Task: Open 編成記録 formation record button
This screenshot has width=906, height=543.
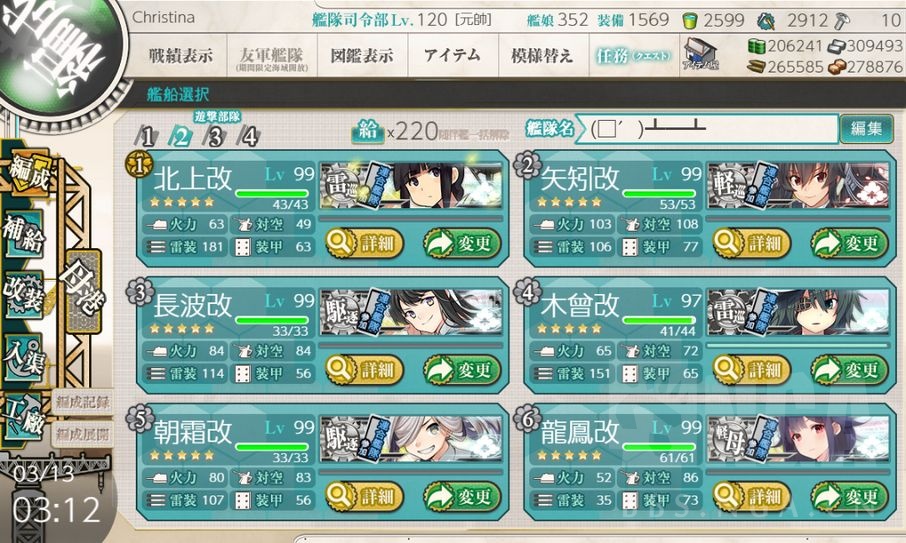Action: 82,402
